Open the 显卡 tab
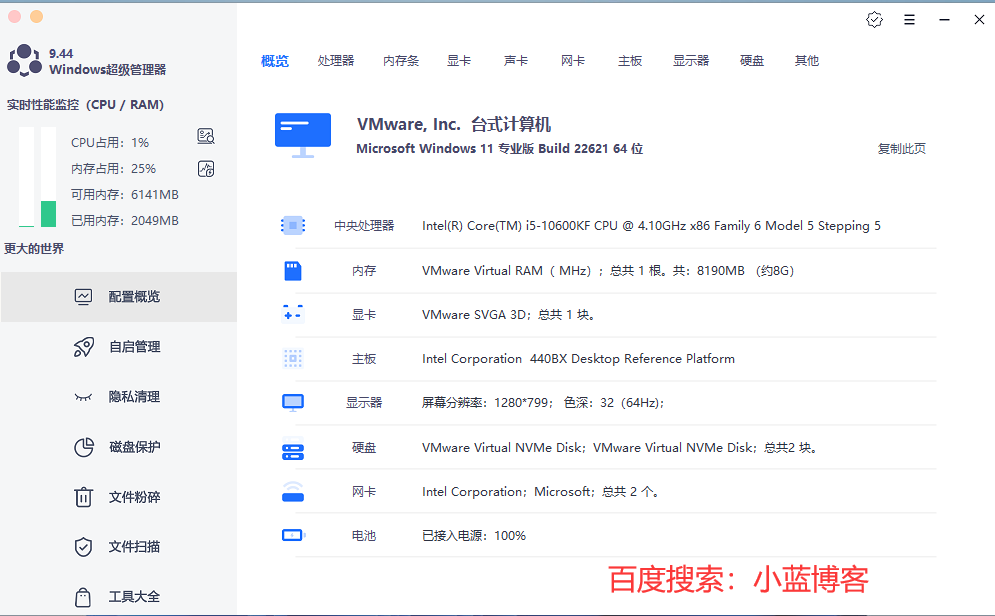 pos(459,61)
